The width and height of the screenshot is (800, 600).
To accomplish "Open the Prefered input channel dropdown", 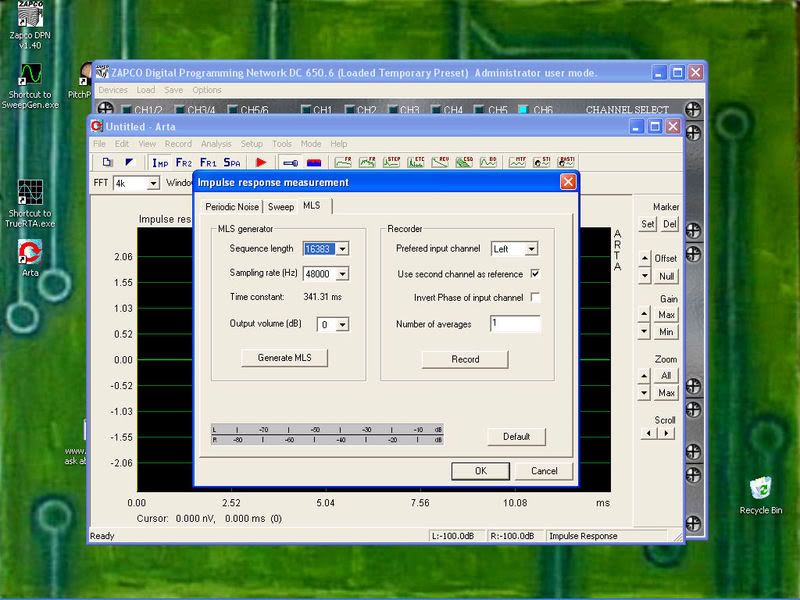I will tap(532, 249).
